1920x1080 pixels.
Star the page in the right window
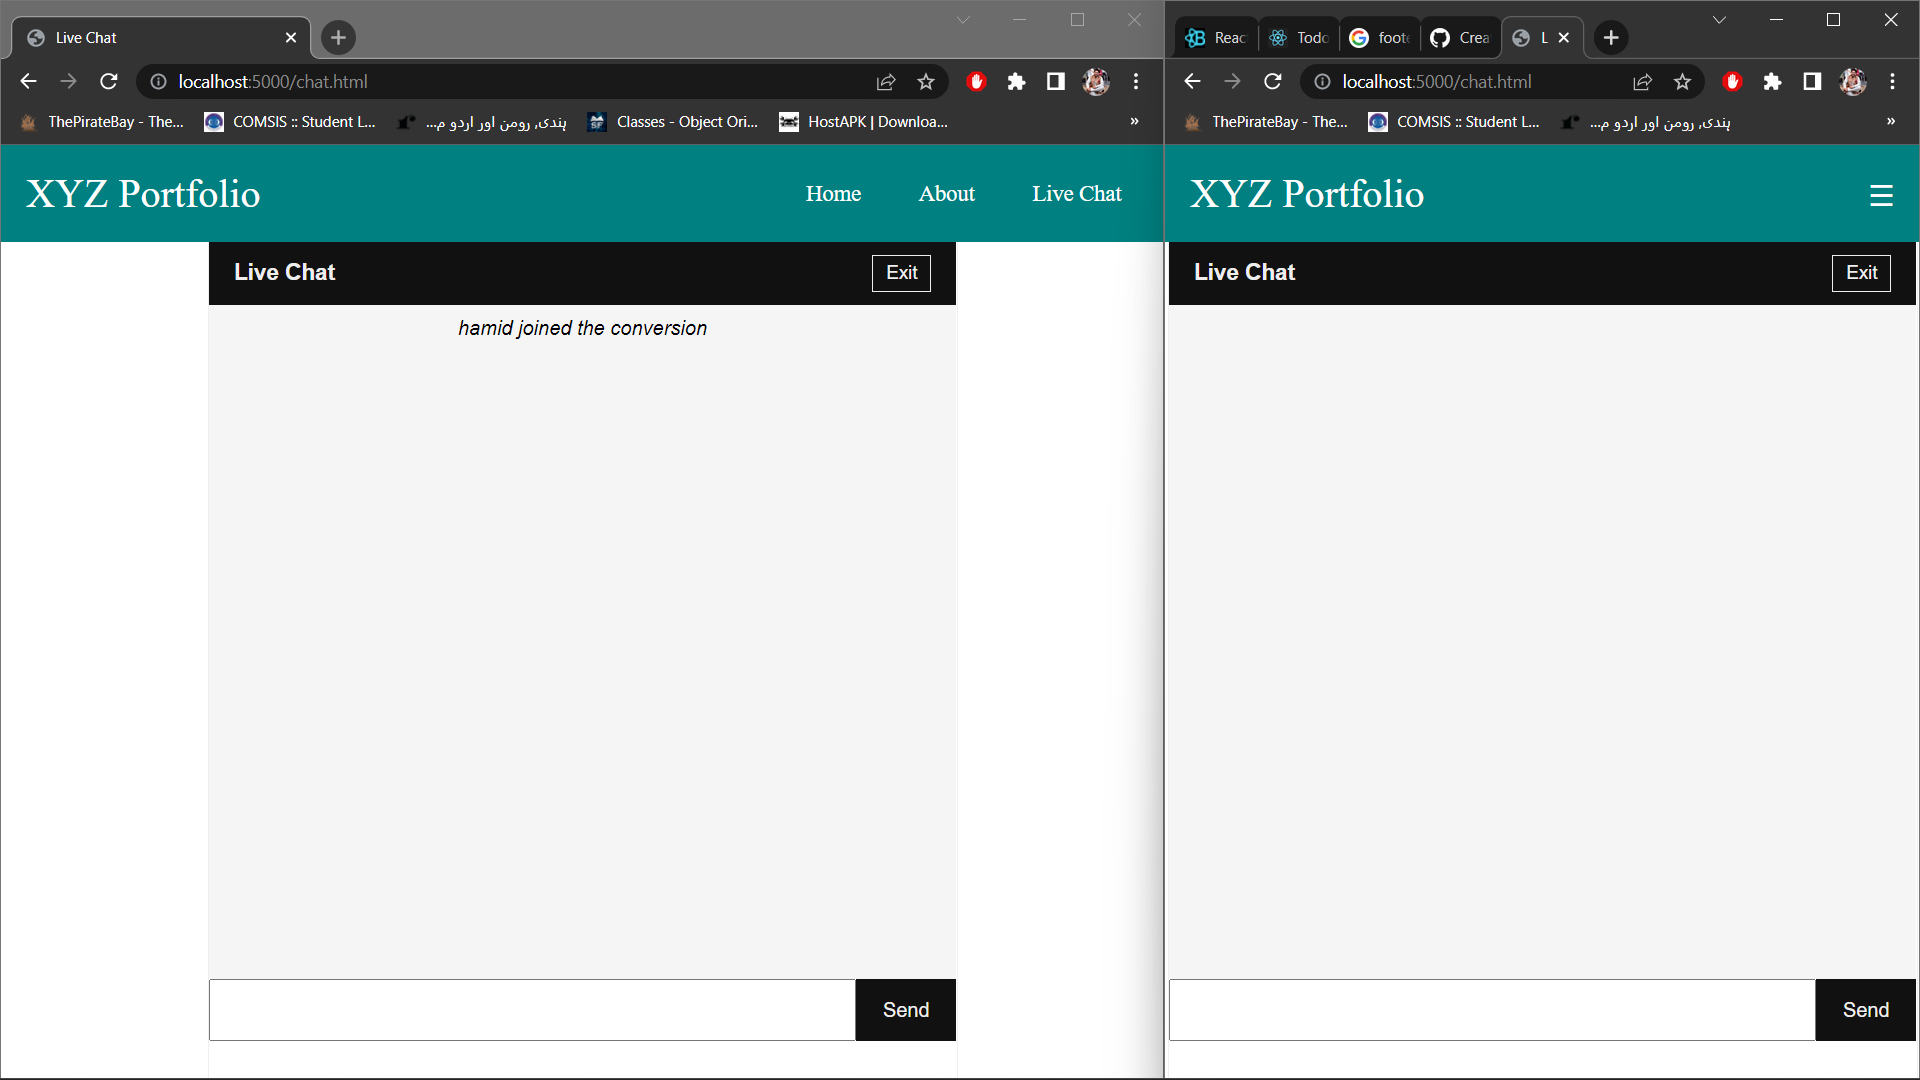click(1683, 82)
